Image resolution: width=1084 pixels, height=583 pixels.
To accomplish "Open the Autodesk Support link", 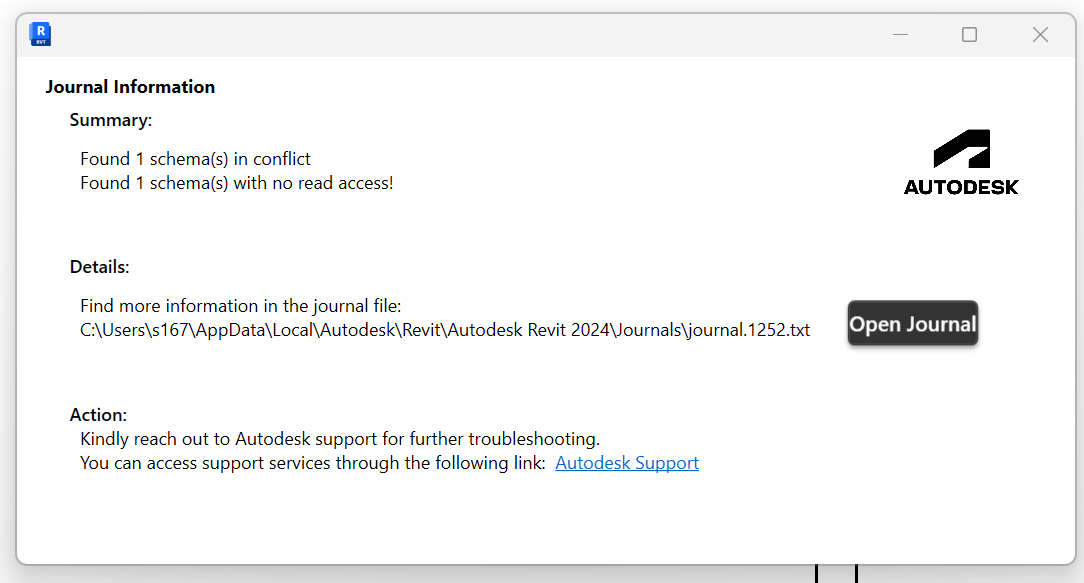I will (x=627, y=463).
